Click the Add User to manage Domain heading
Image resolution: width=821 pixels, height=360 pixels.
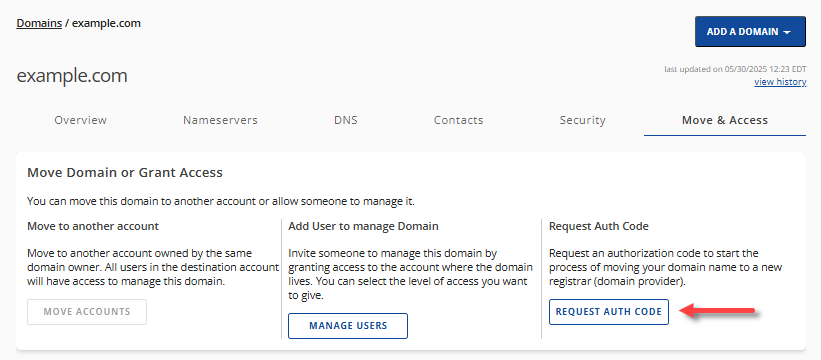point(363,227)
